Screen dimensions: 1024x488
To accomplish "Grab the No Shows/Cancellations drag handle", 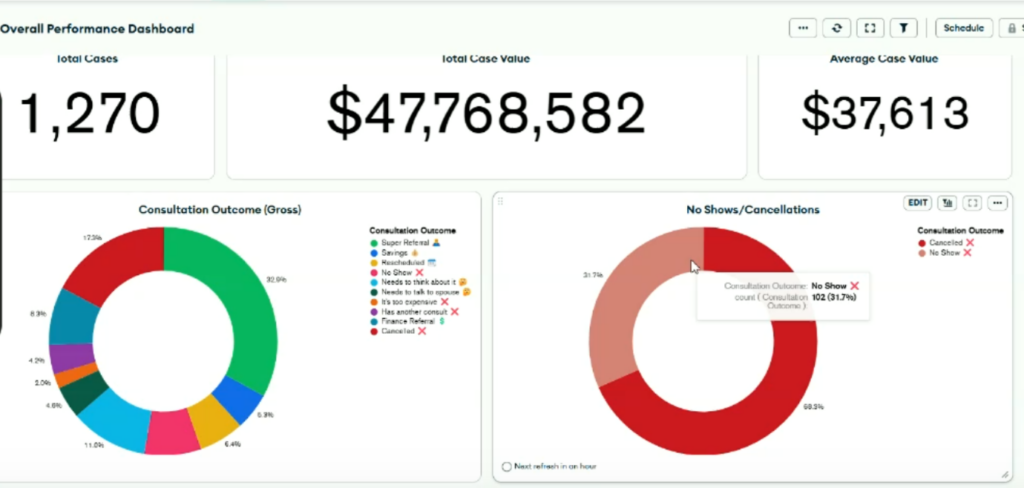I will (500, 202).
